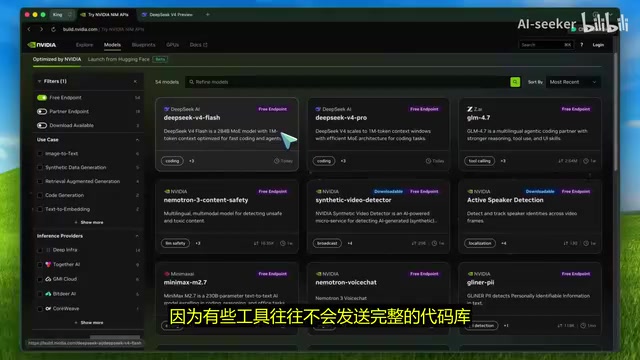Click the GMI Cloud provider logo
The image size is (640, 360).
pos(48,279)
